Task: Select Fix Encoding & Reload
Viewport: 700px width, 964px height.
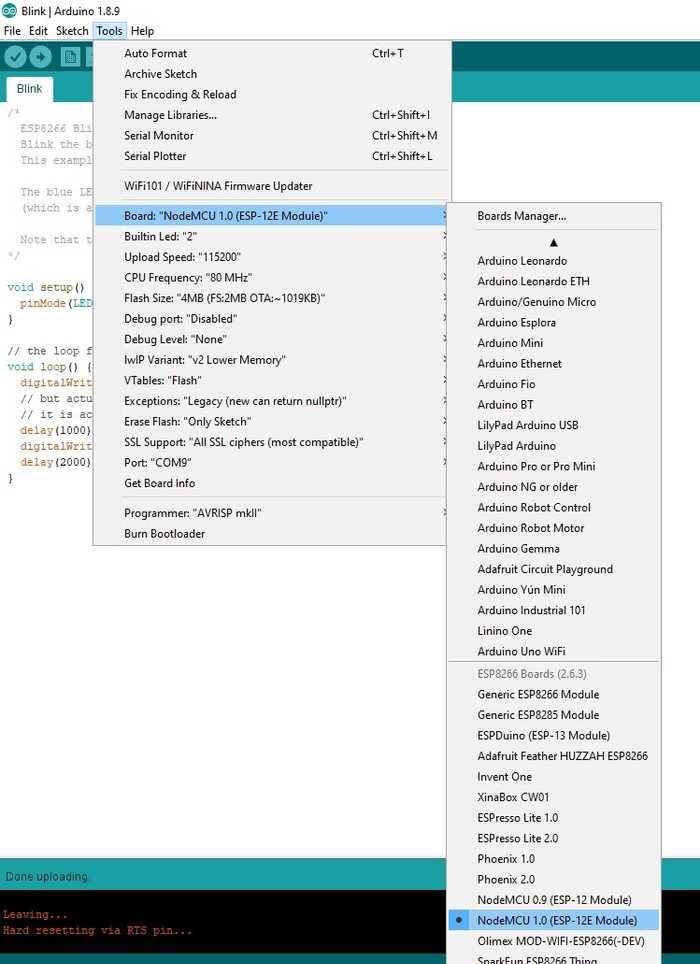Action: coord(272,95)
